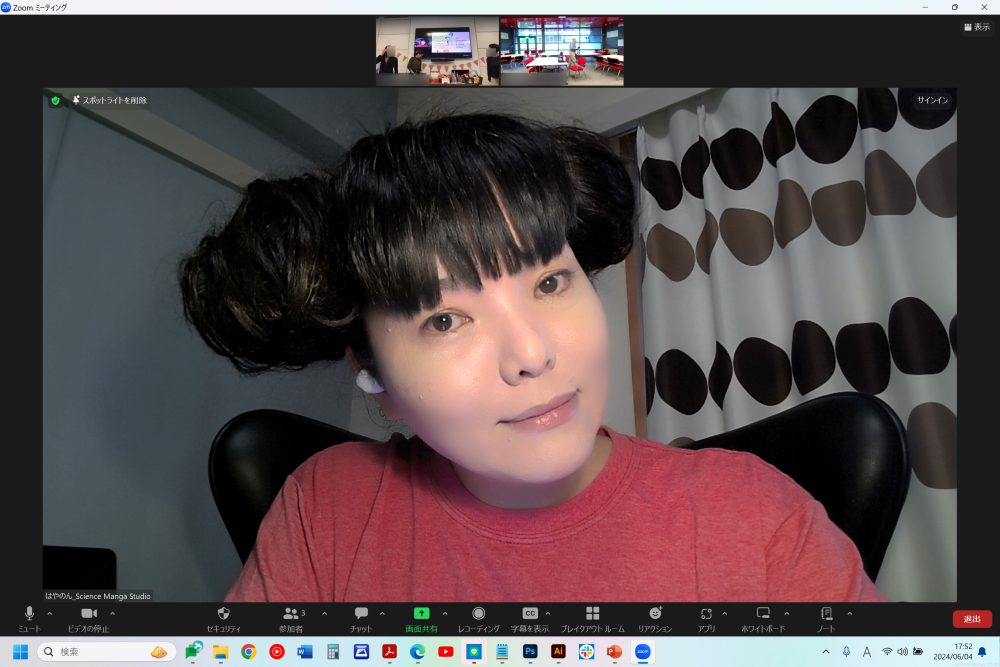Open the Notes (ノート) icon
Screen dimensions: 1000x667
tap(826, 614)
